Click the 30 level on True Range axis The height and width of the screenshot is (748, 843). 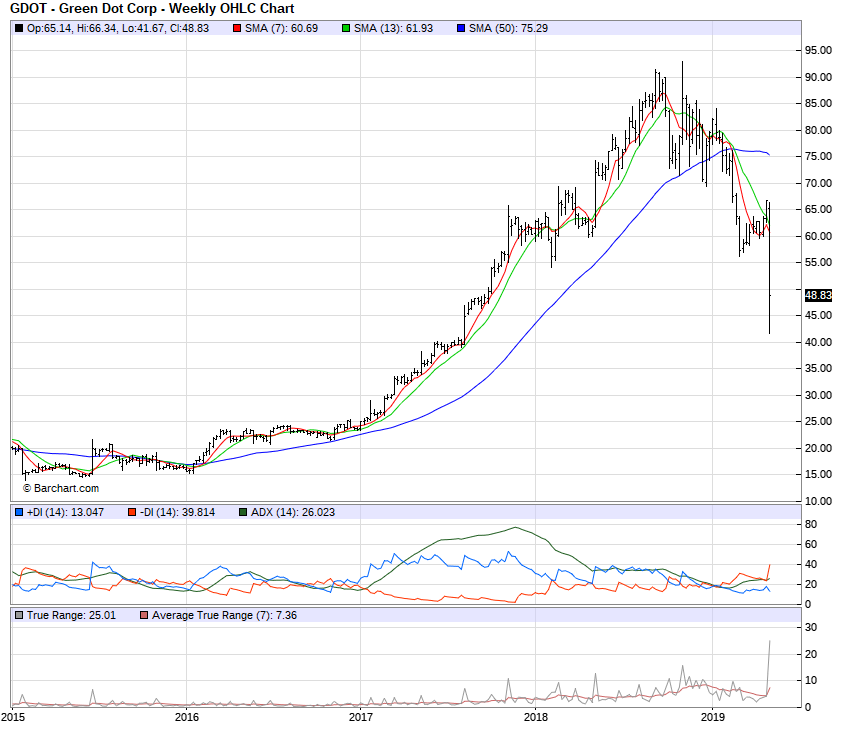coord(811,627)
